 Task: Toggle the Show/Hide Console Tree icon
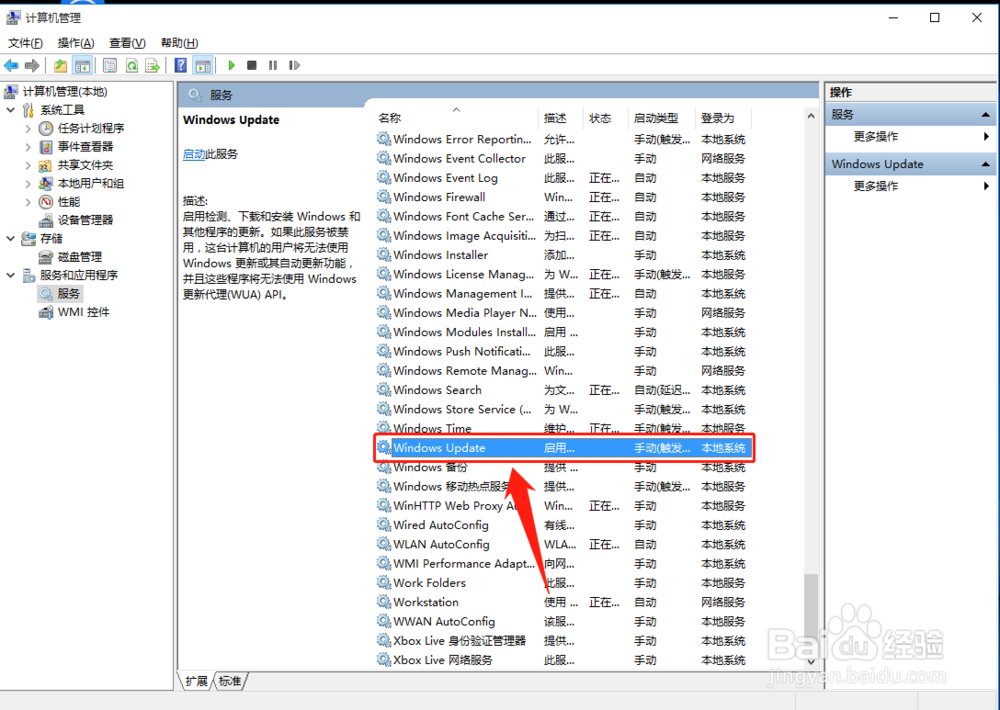[82, 65]
